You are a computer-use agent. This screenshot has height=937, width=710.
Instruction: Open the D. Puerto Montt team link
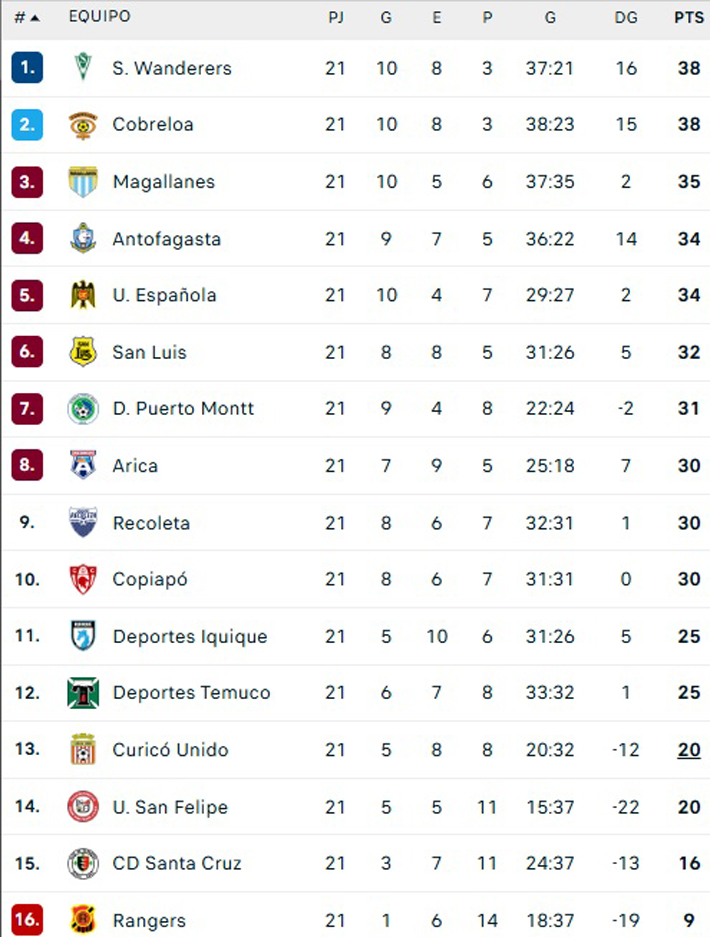pyautogui.click(x=183, y=408)
